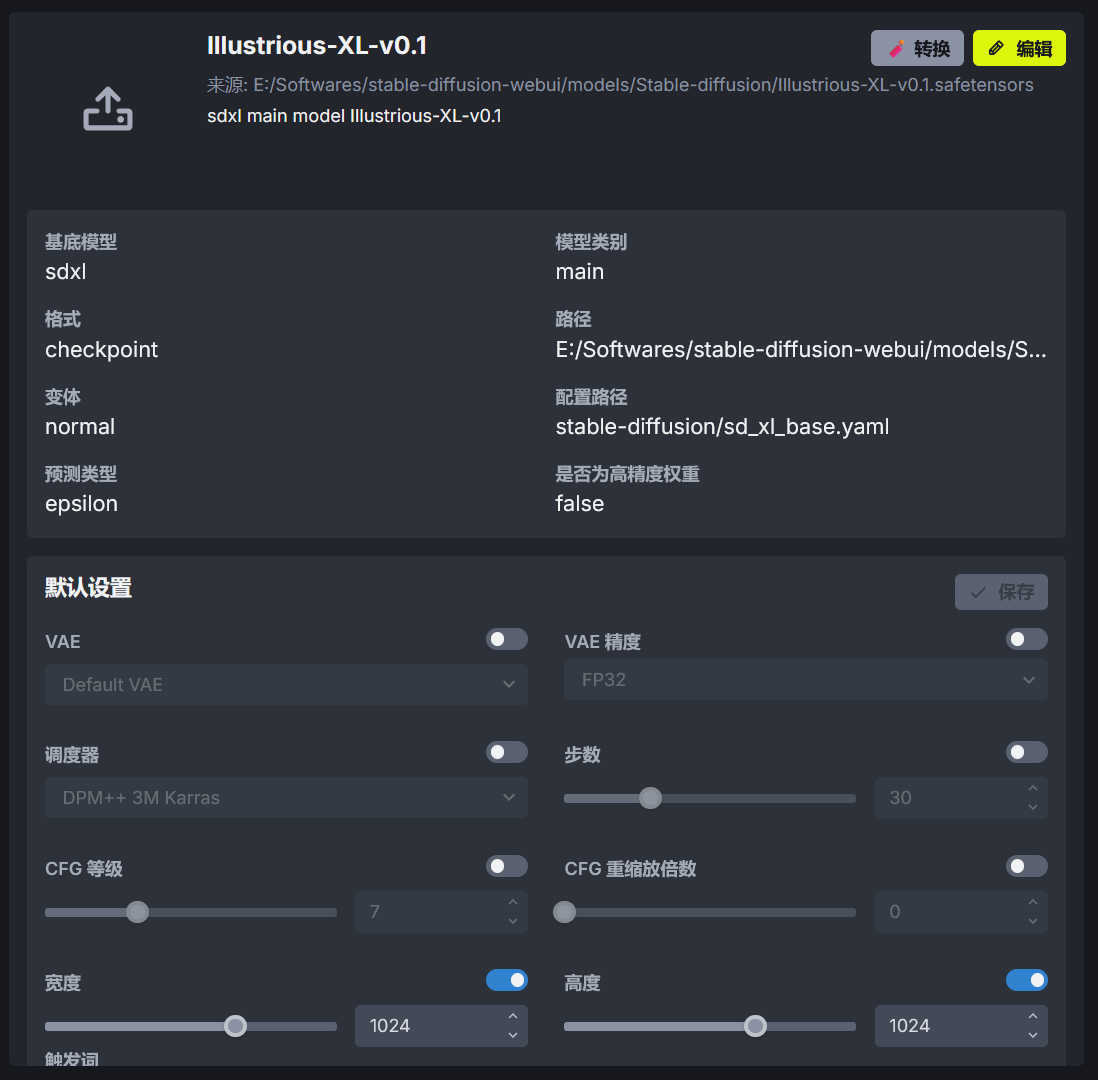This screenshot has height=1080, width=1098.
Task: Click the model image upload icon
Action: [107, 109]
